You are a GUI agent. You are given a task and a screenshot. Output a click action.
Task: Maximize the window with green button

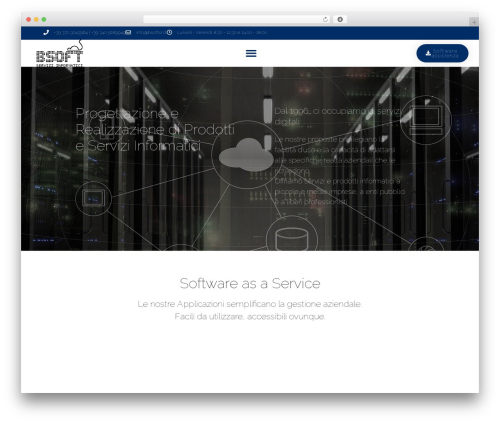pos(44,19)
